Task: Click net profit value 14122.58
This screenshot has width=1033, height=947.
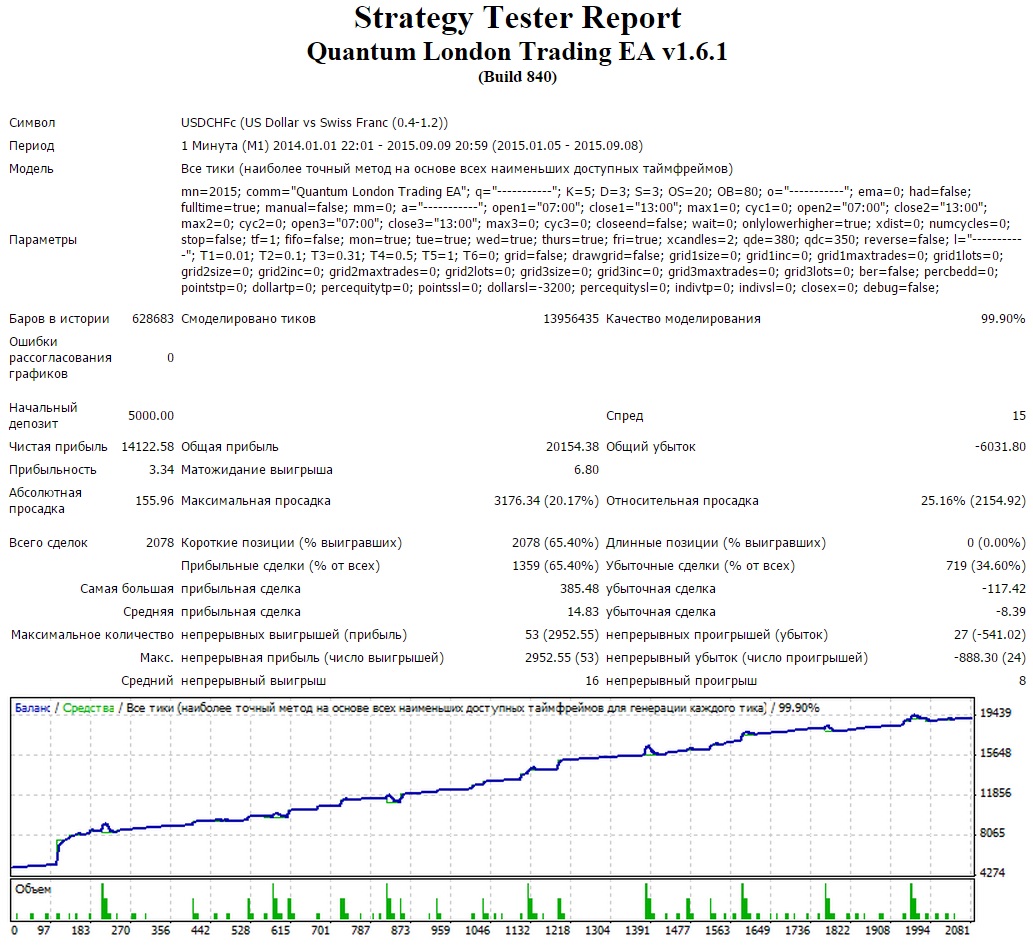Action: click(148, 447)
